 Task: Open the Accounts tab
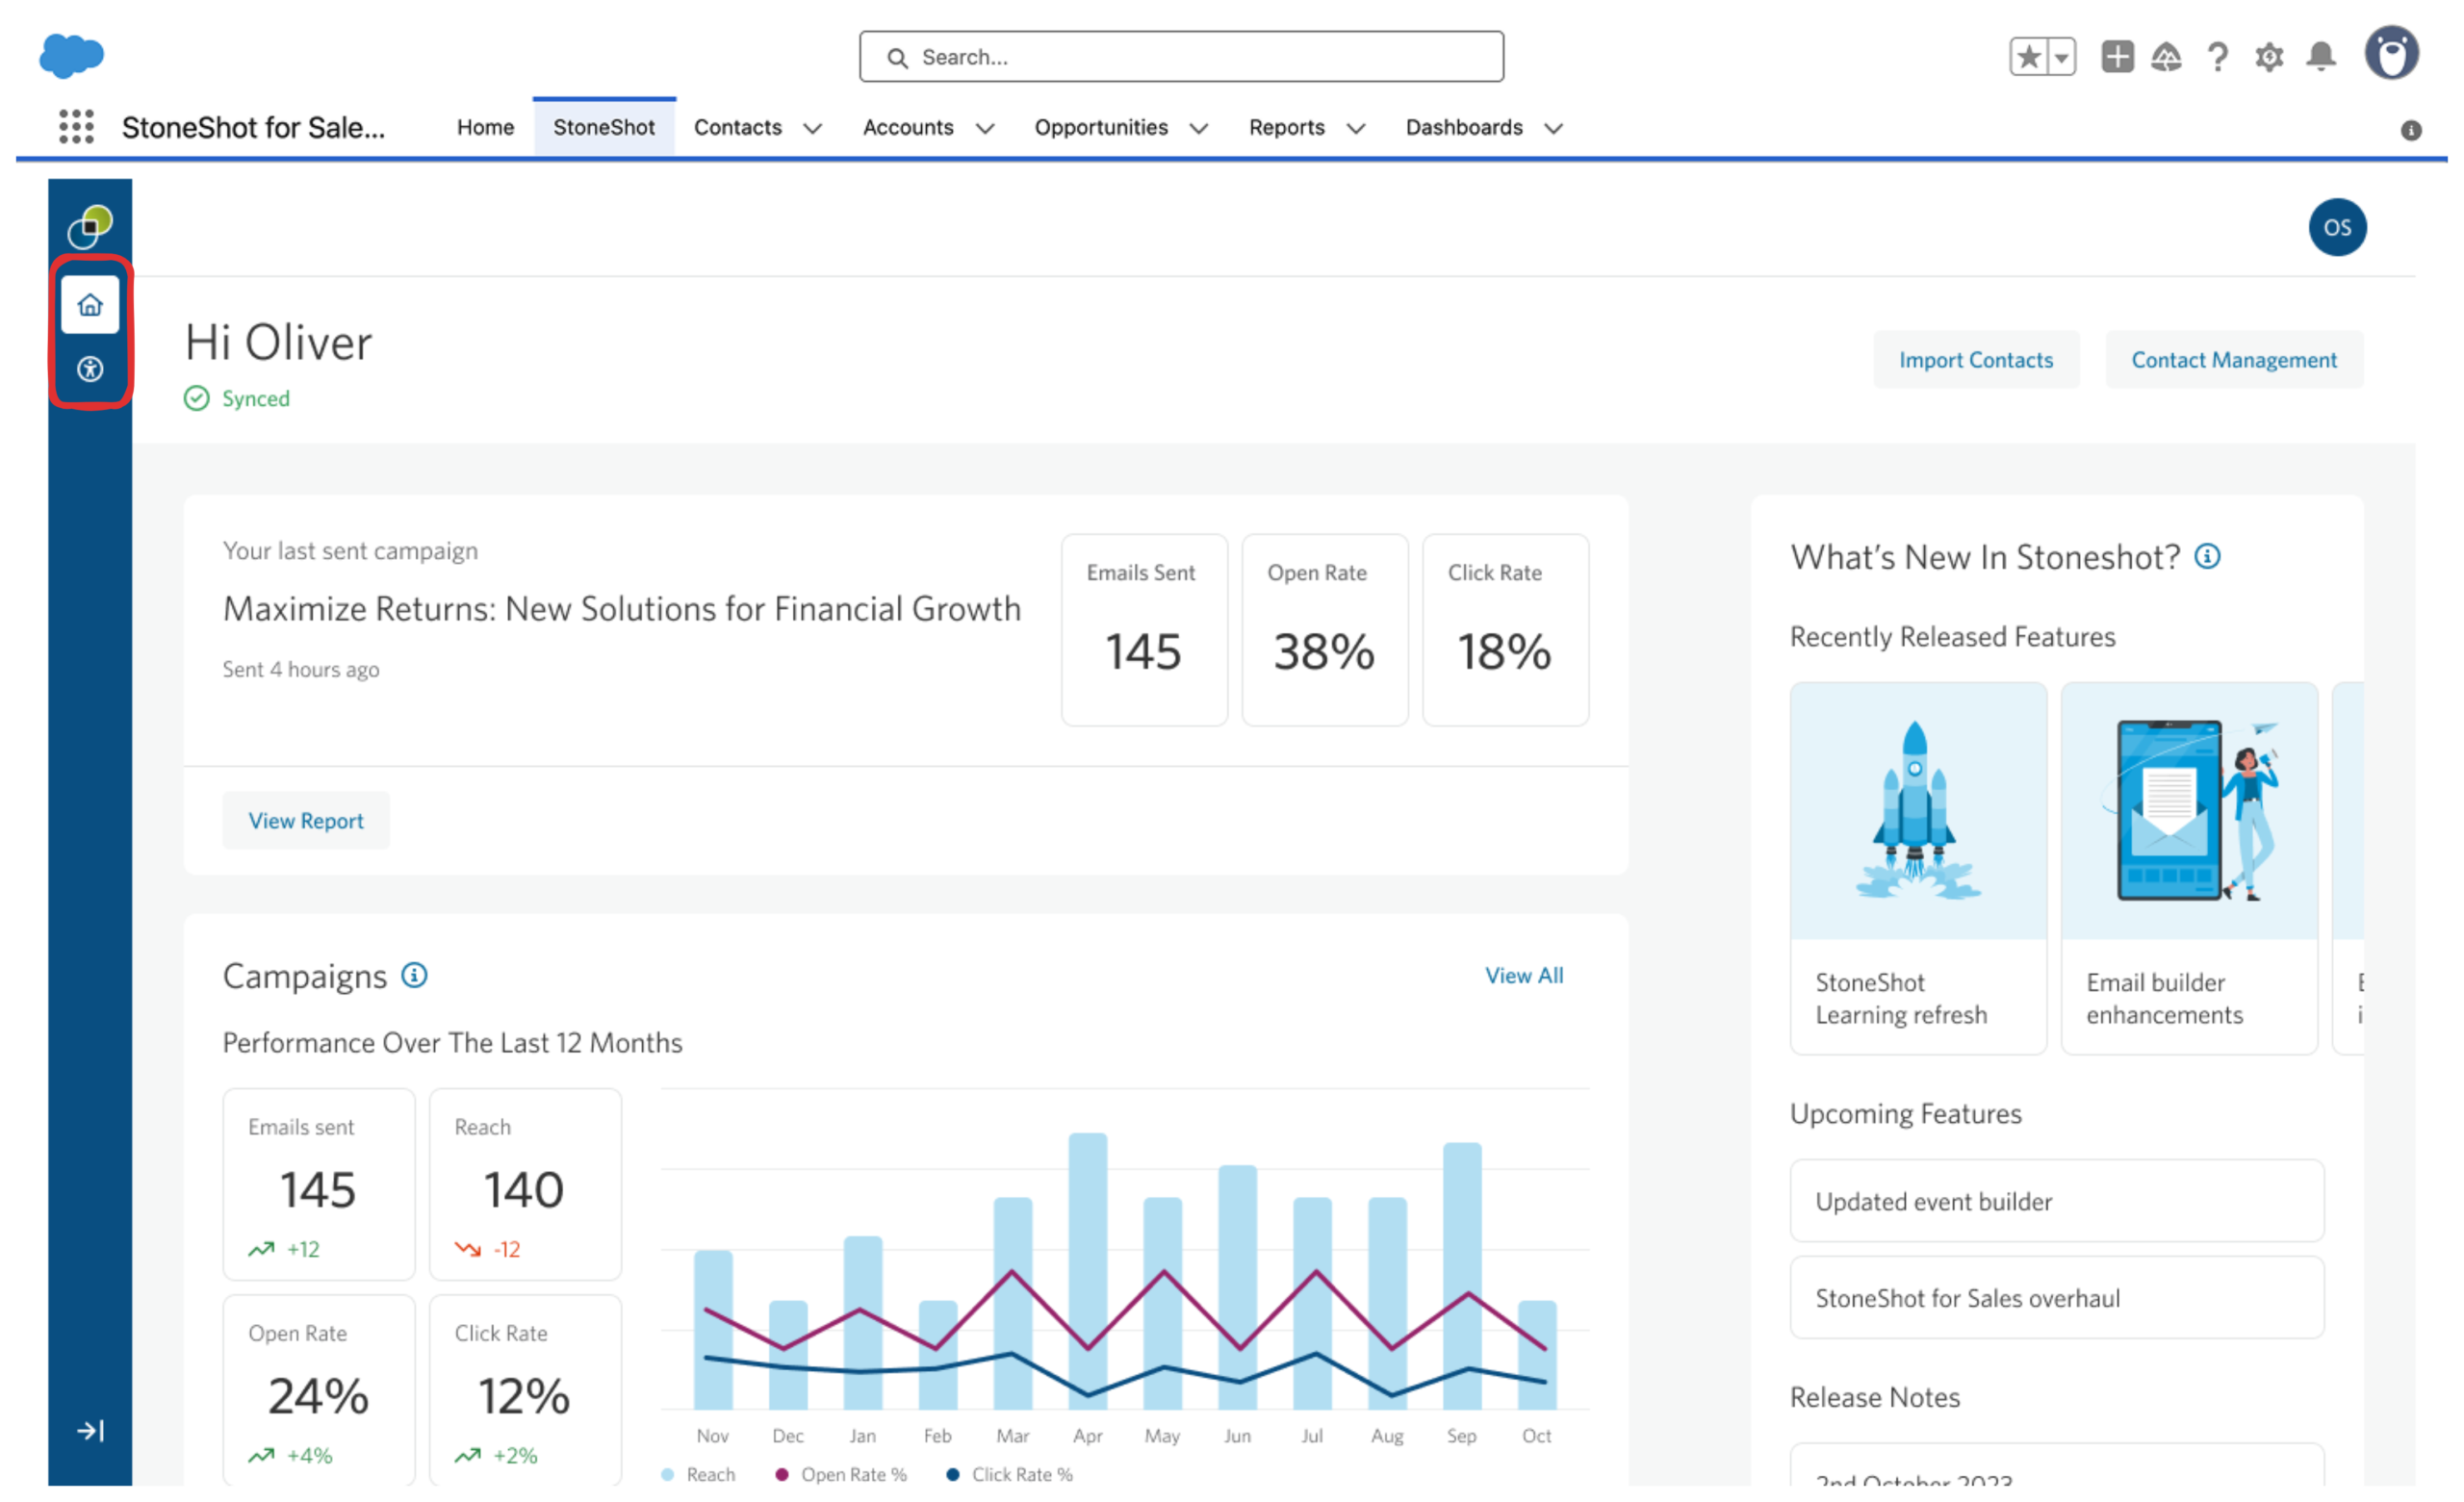(908, 127)
